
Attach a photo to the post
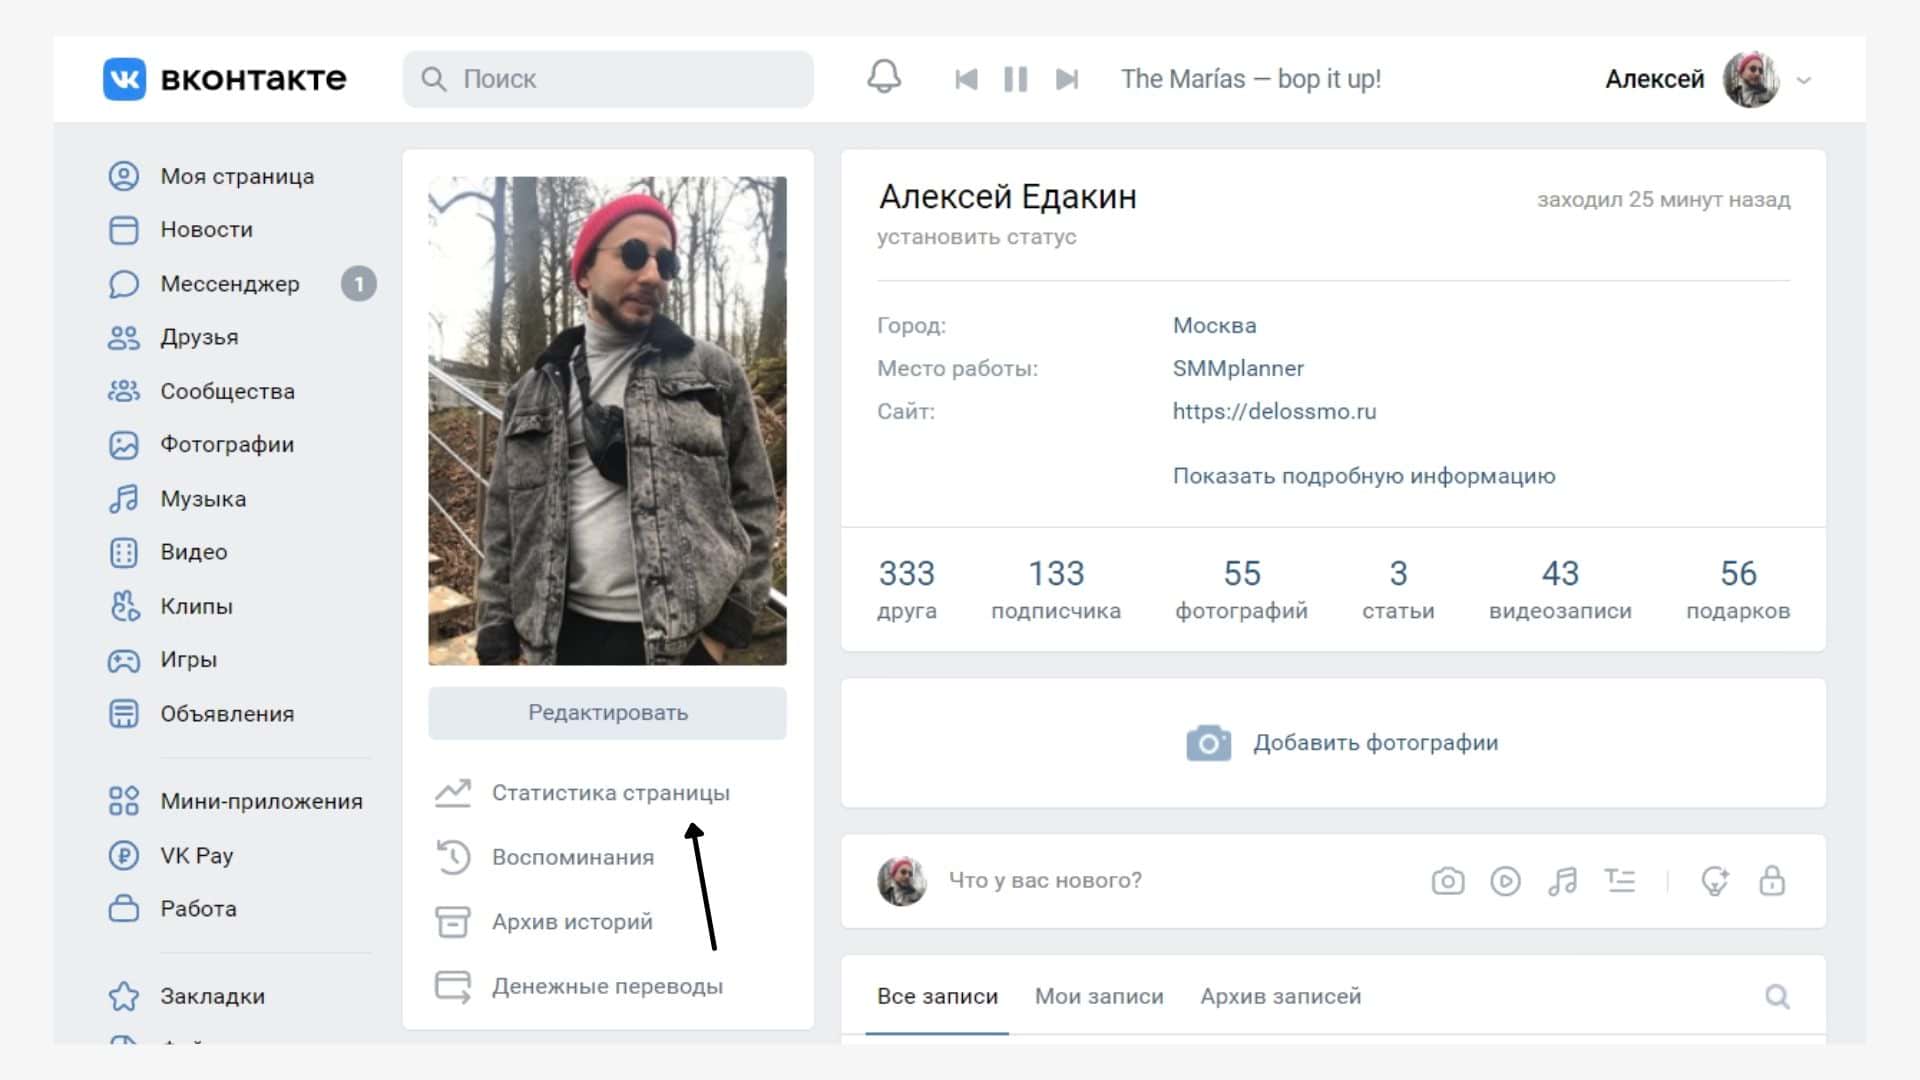pyautogui.click(x=1447, y=881)
